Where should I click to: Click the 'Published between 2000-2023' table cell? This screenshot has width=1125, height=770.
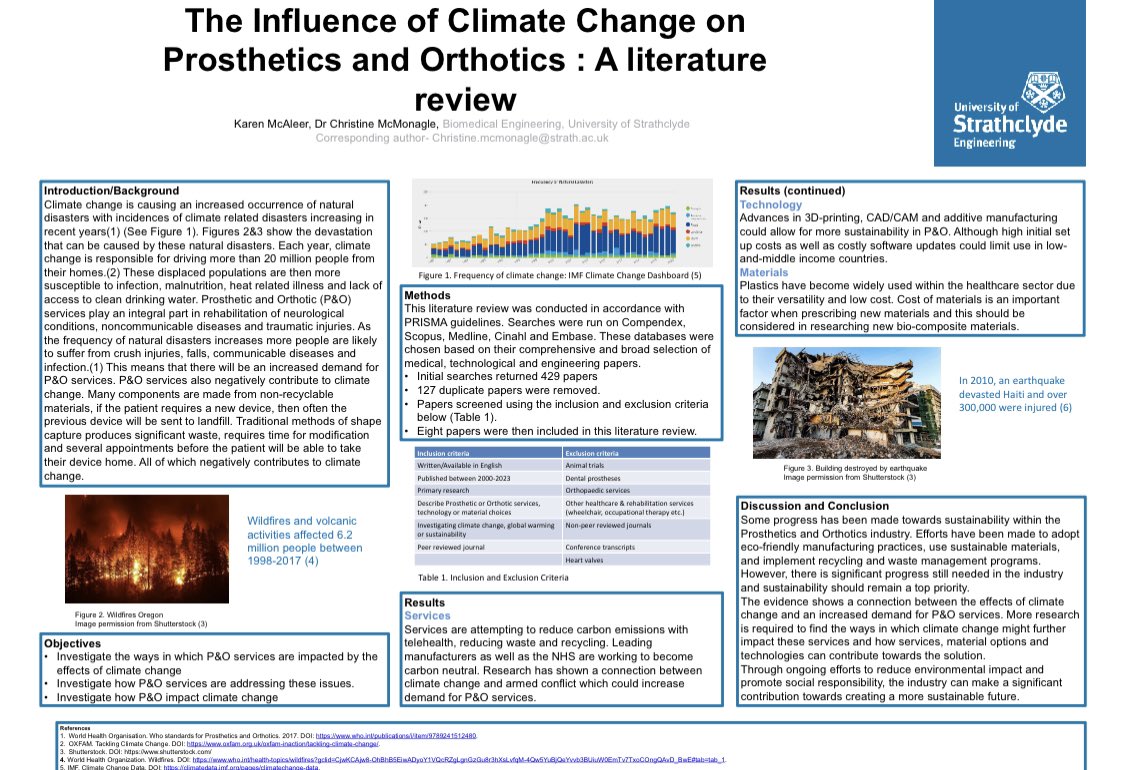[488, 478]
